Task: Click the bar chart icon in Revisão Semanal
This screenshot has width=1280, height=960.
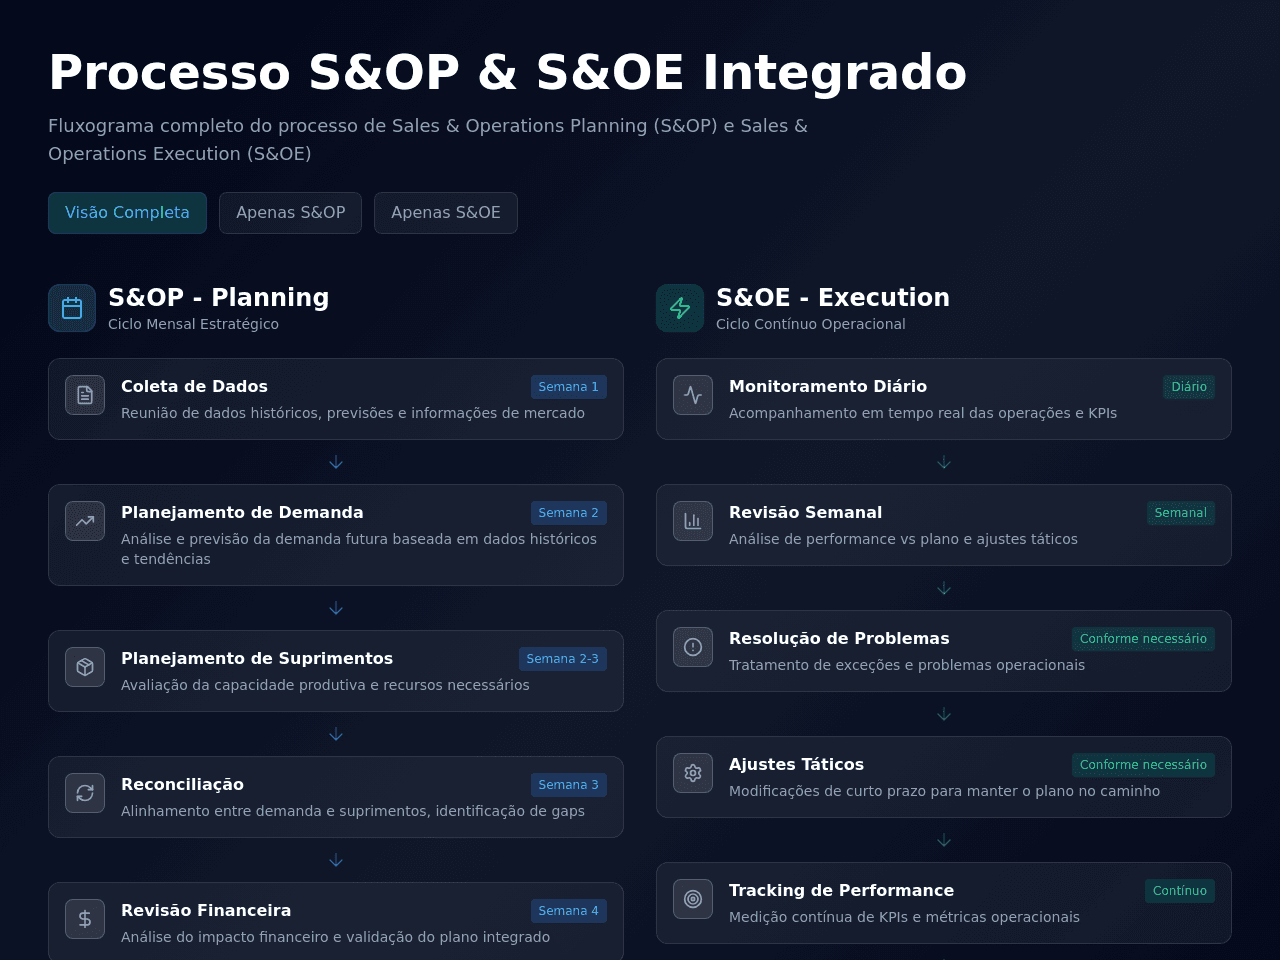Action: [693, 521]
